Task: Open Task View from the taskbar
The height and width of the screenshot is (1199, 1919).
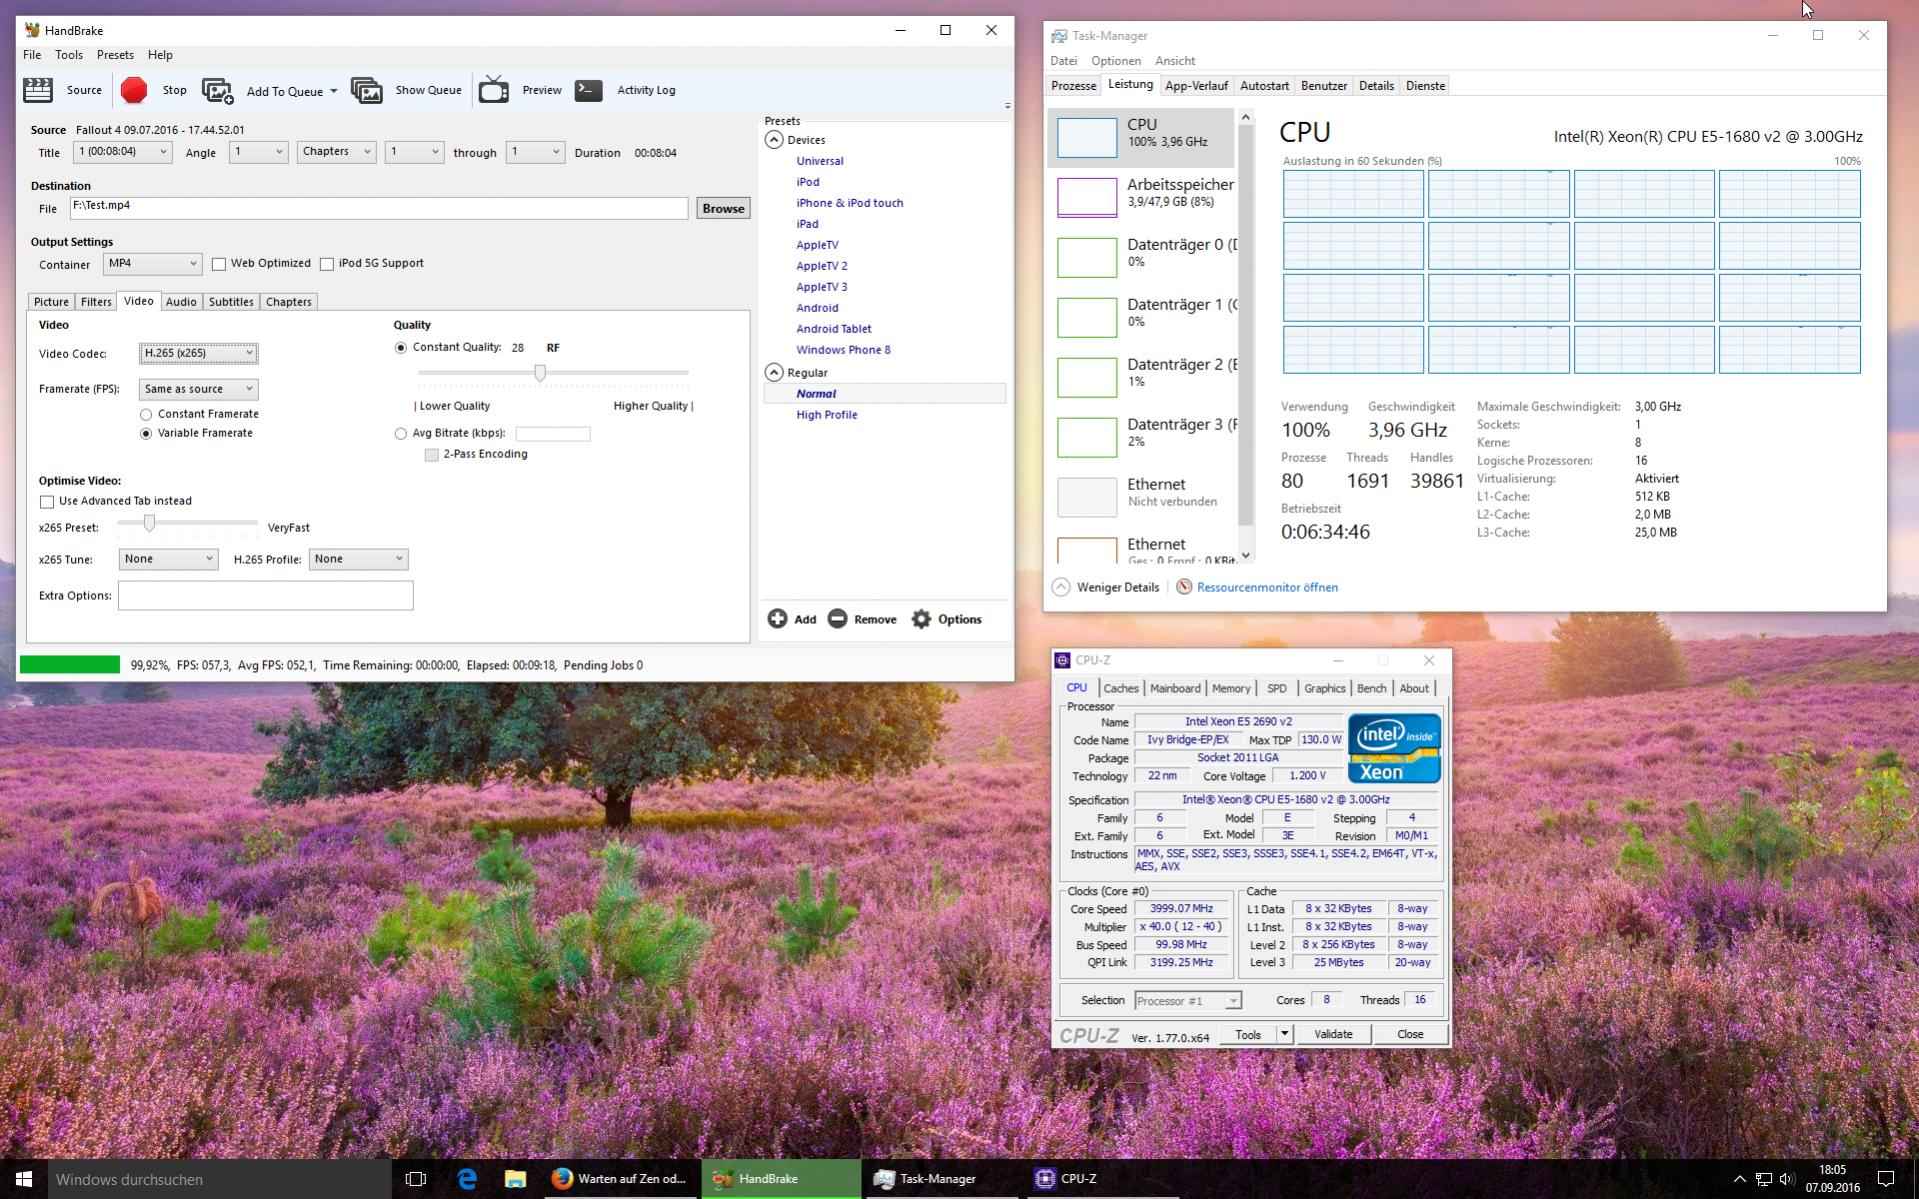Action: click(416, 1179)
